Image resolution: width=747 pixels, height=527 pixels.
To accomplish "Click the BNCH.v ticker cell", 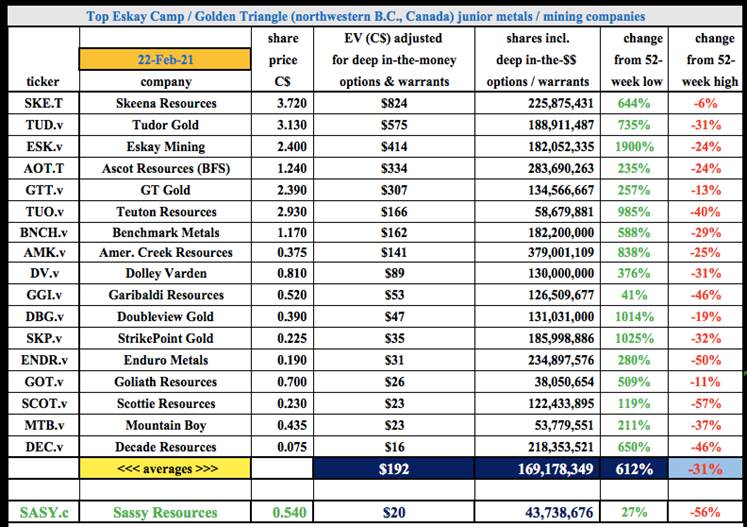I will [x=43, y=233].
